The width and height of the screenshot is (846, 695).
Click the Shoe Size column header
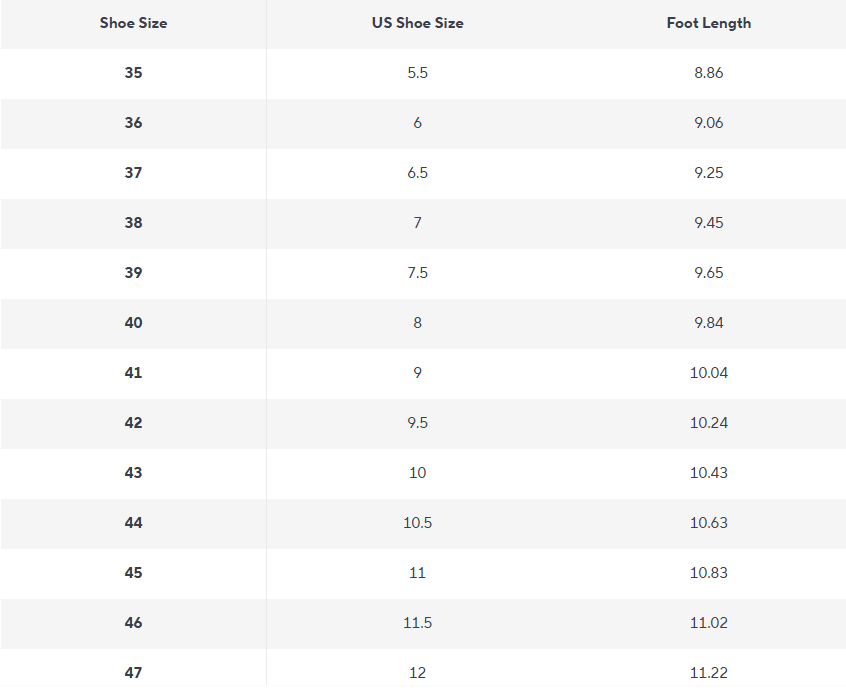coord(133,23)
